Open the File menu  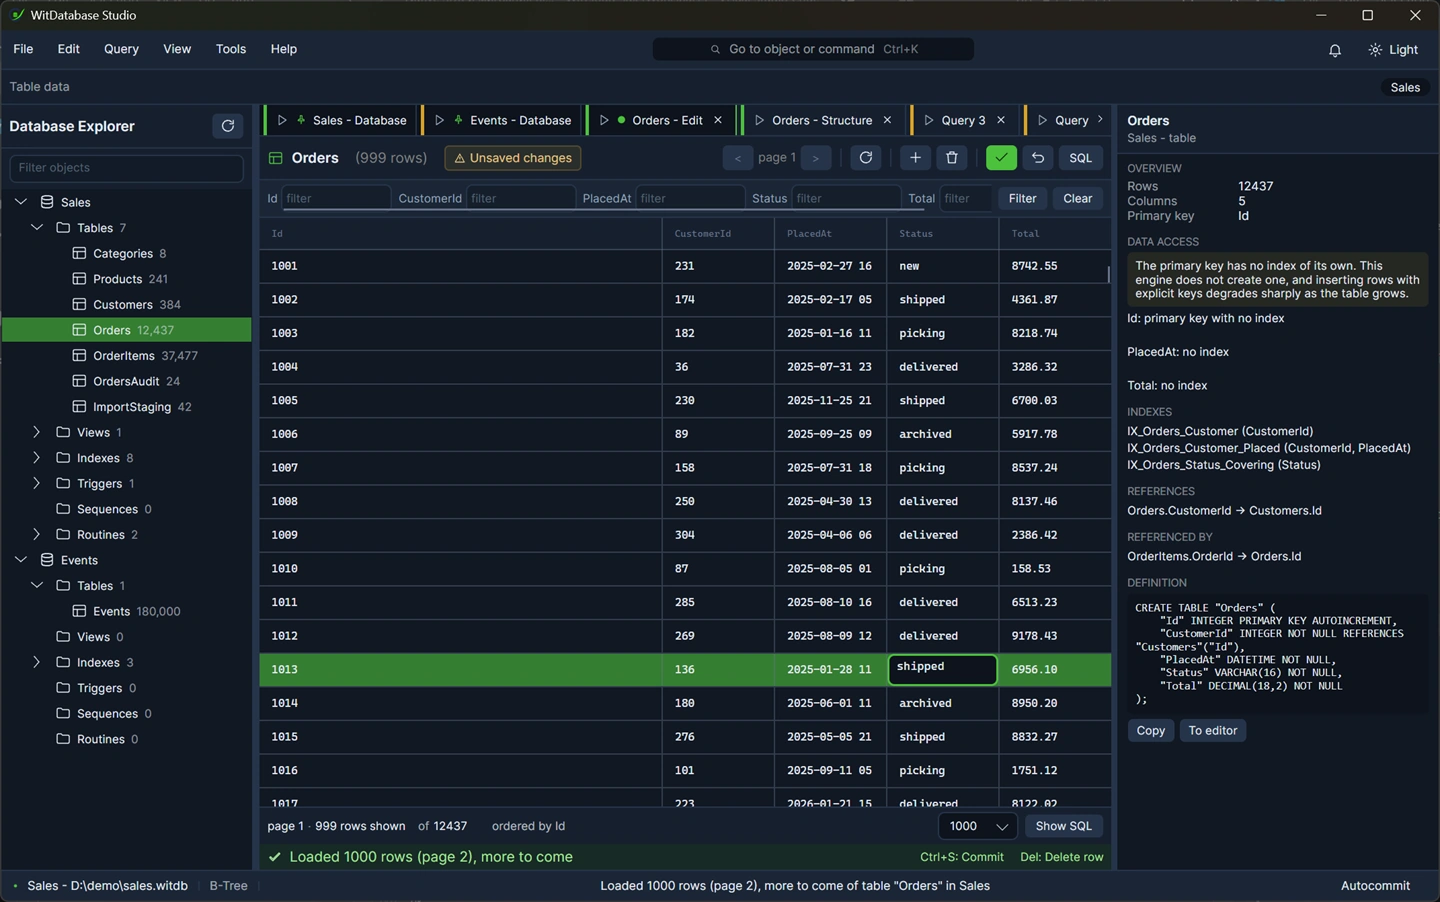click(23, 49)
